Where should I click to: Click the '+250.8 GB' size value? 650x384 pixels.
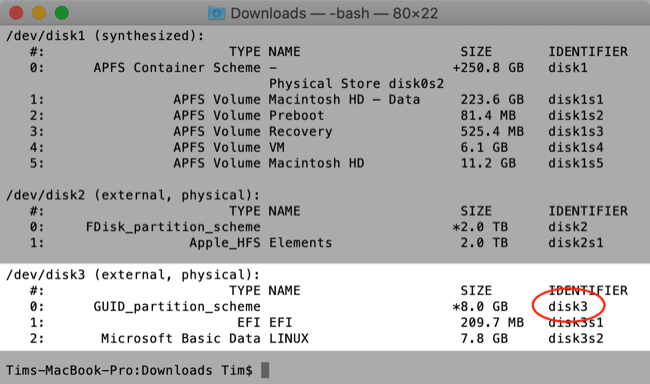[x=488, y=68]
